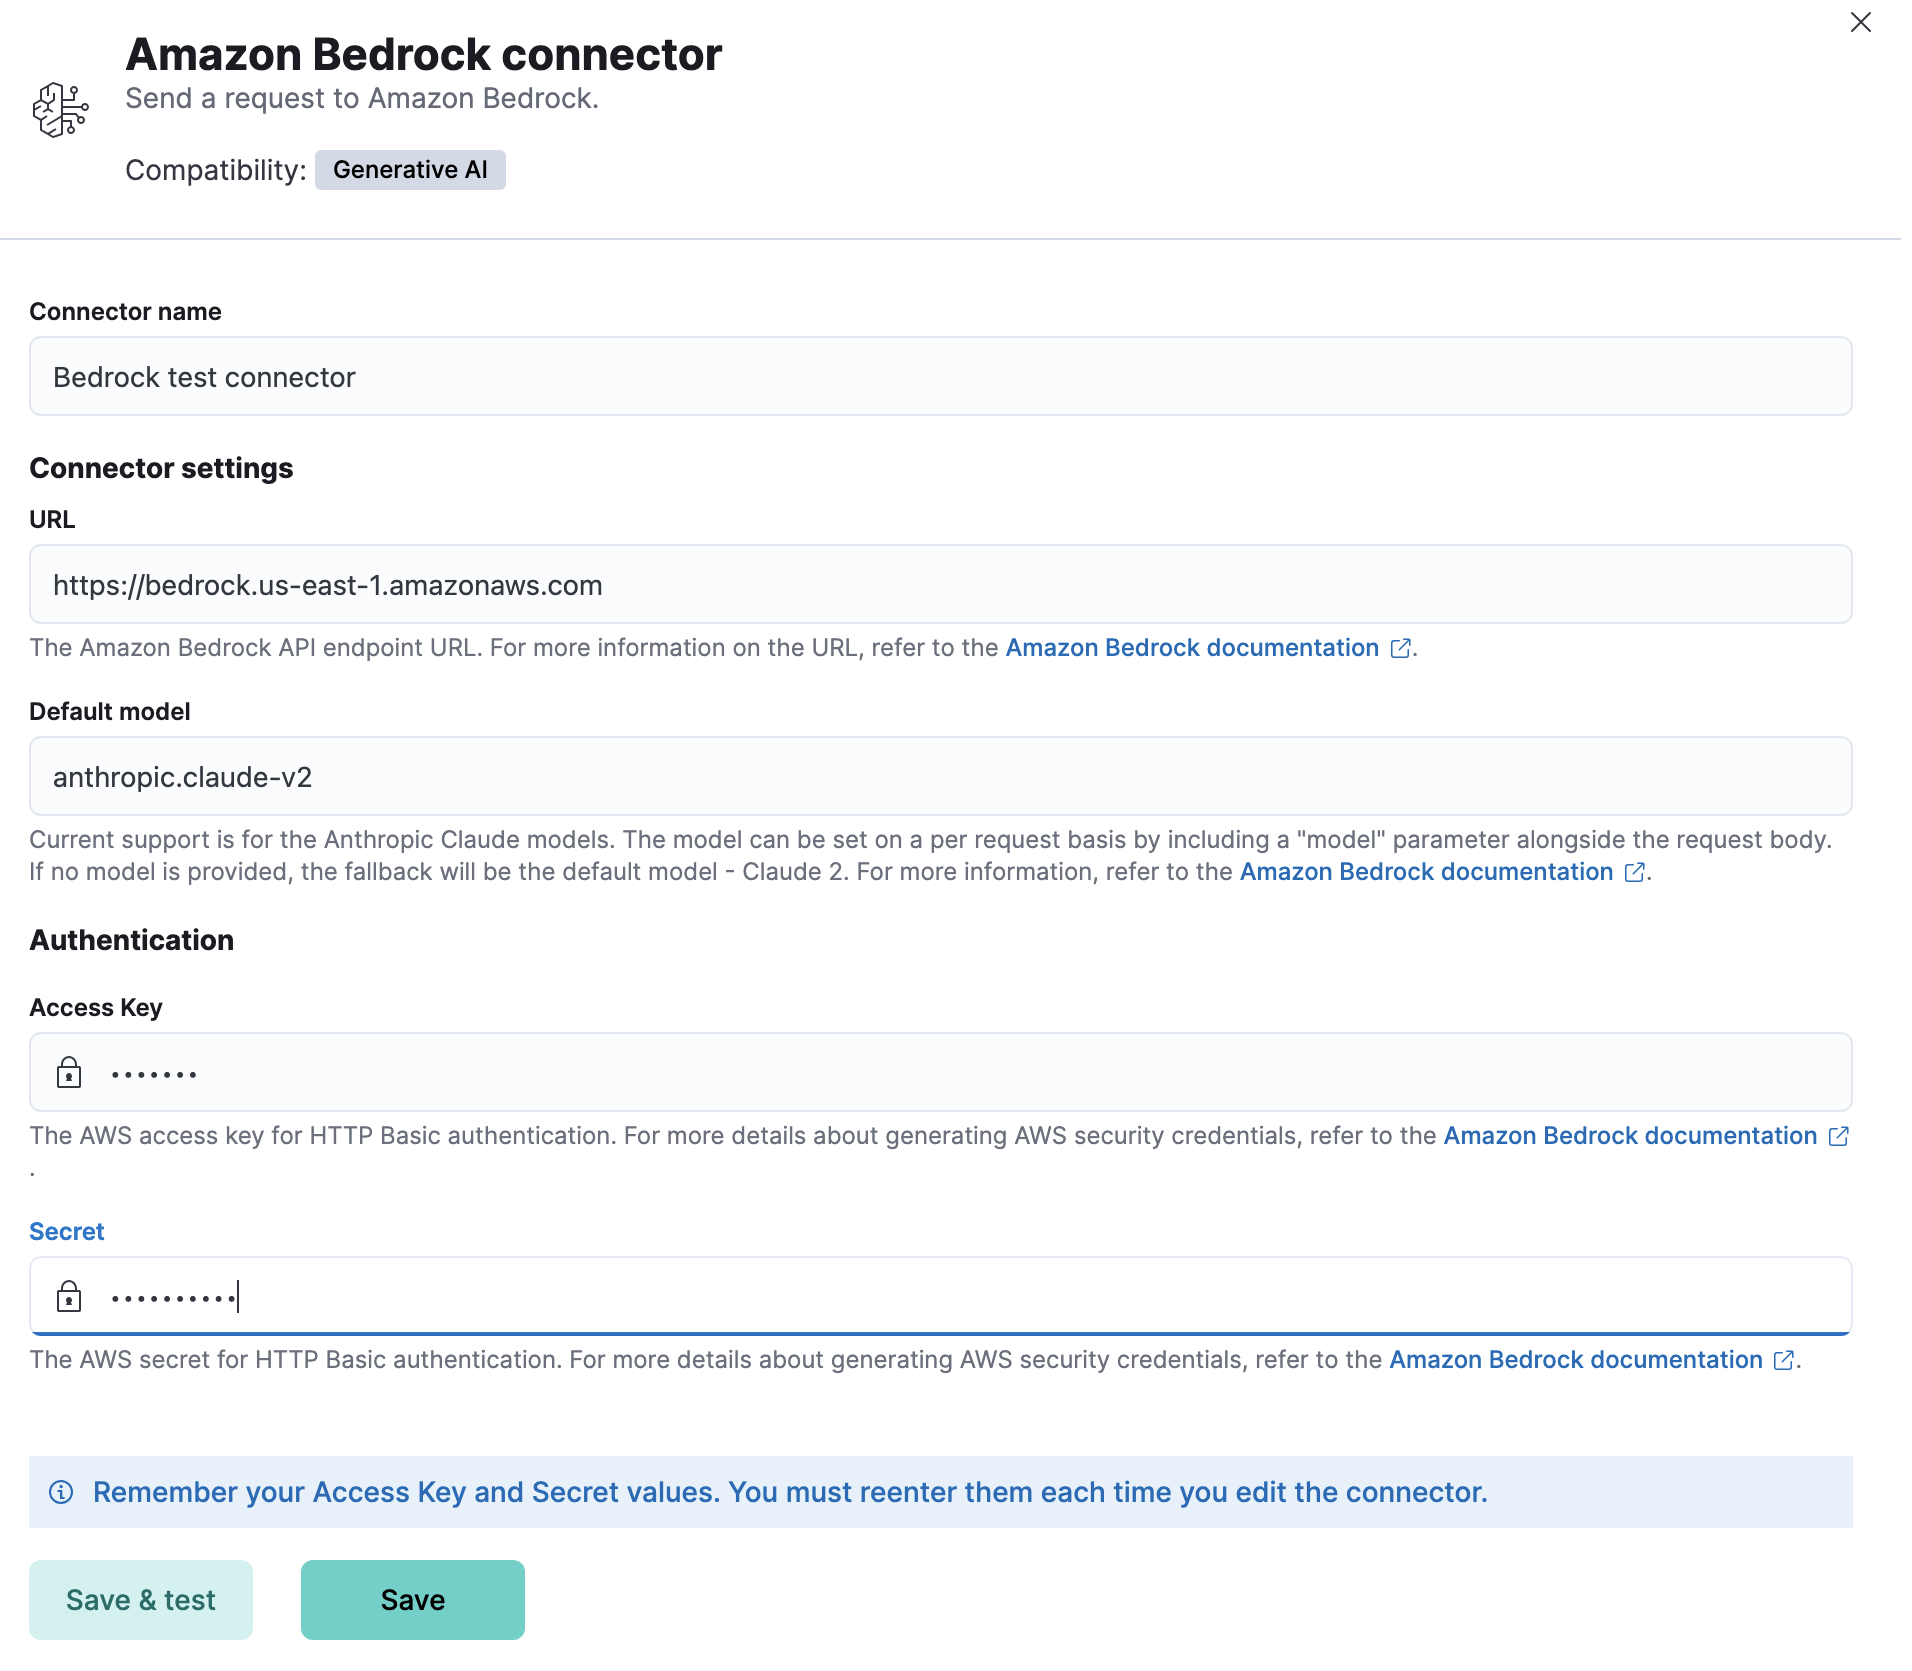This screenshot has height=1671, width=1912.
Task: Close the Amazon Bedrock connector dialog
Action: pos(1861,23)
